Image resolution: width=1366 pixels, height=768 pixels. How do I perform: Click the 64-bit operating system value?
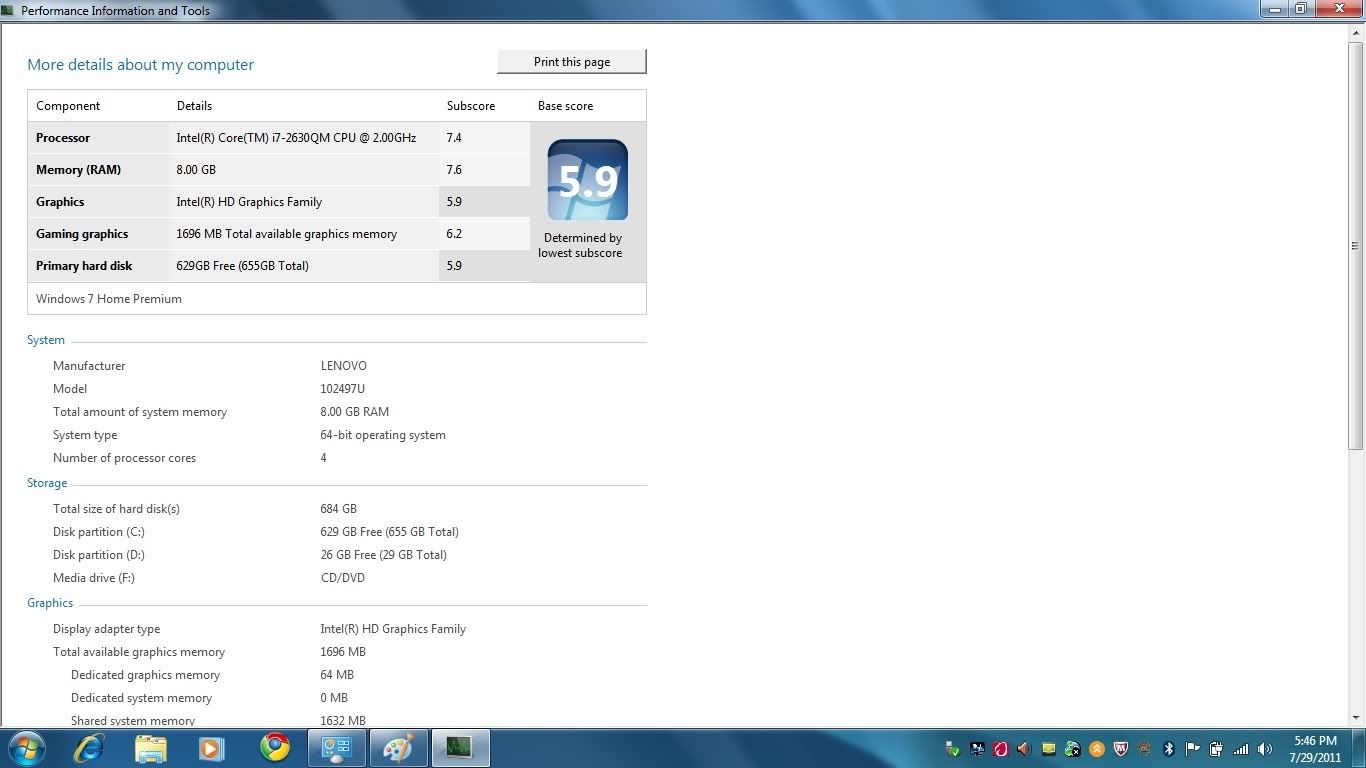383,435
